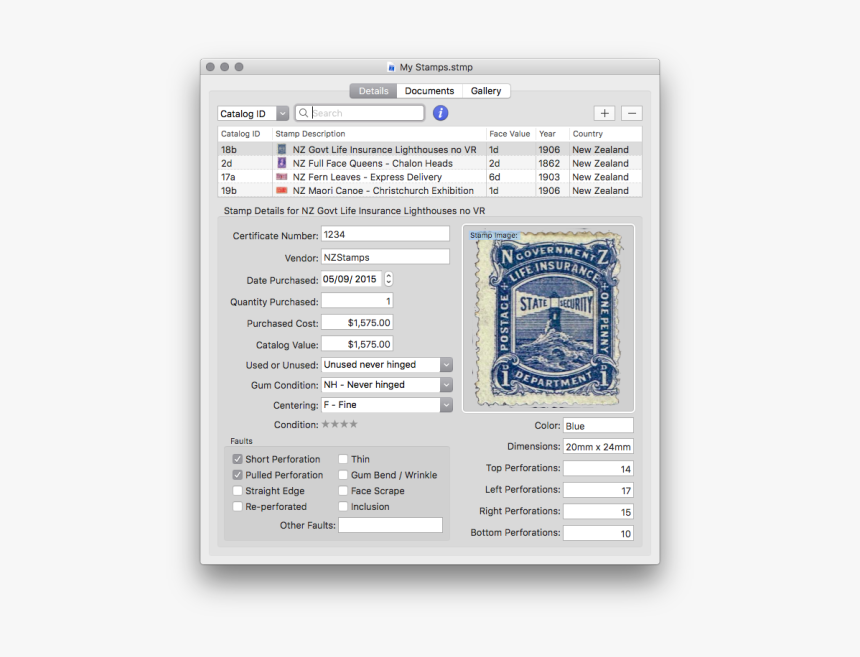Click the plus button to add stamp
860x657 pixels.
click(604, 114)
